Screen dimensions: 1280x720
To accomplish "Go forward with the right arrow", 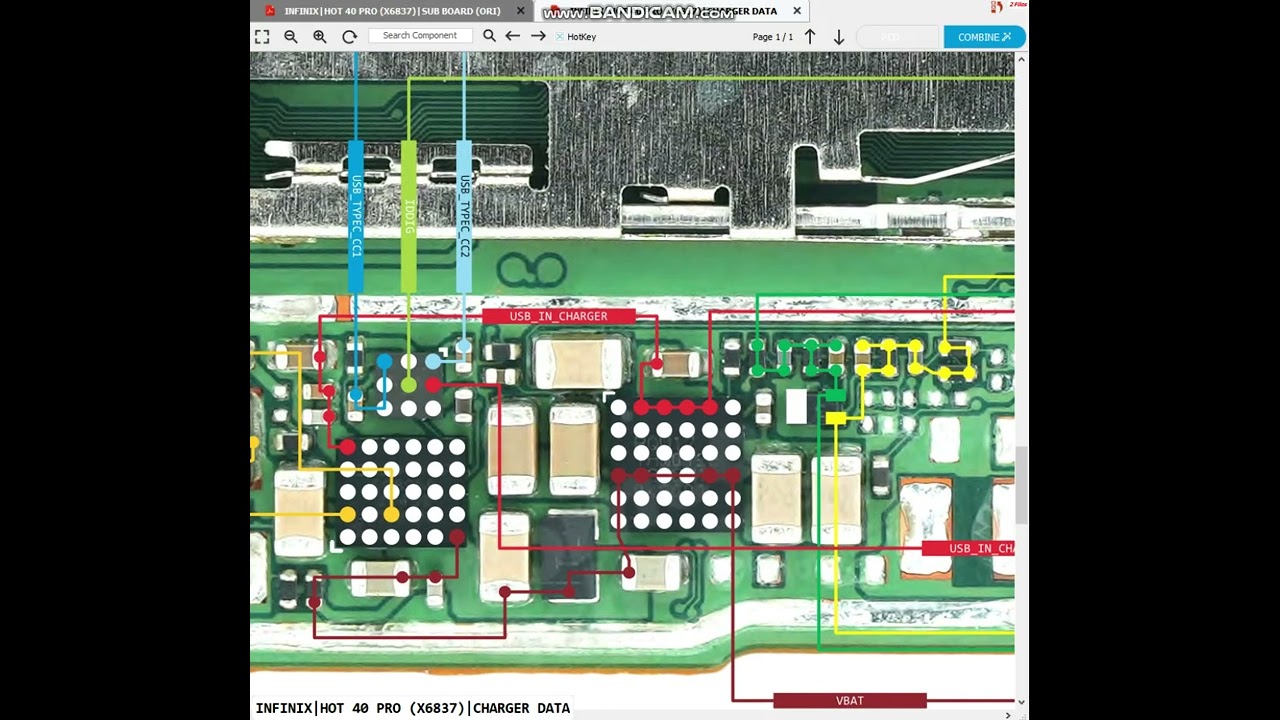I will tap(538, 36).
